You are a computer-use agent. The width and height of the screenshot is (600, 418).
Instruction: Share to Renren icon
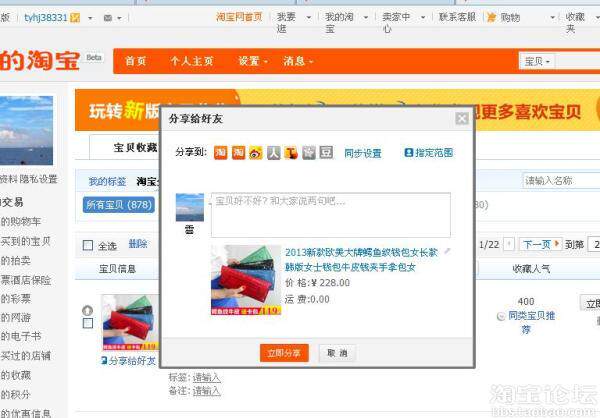click(274, 153)
